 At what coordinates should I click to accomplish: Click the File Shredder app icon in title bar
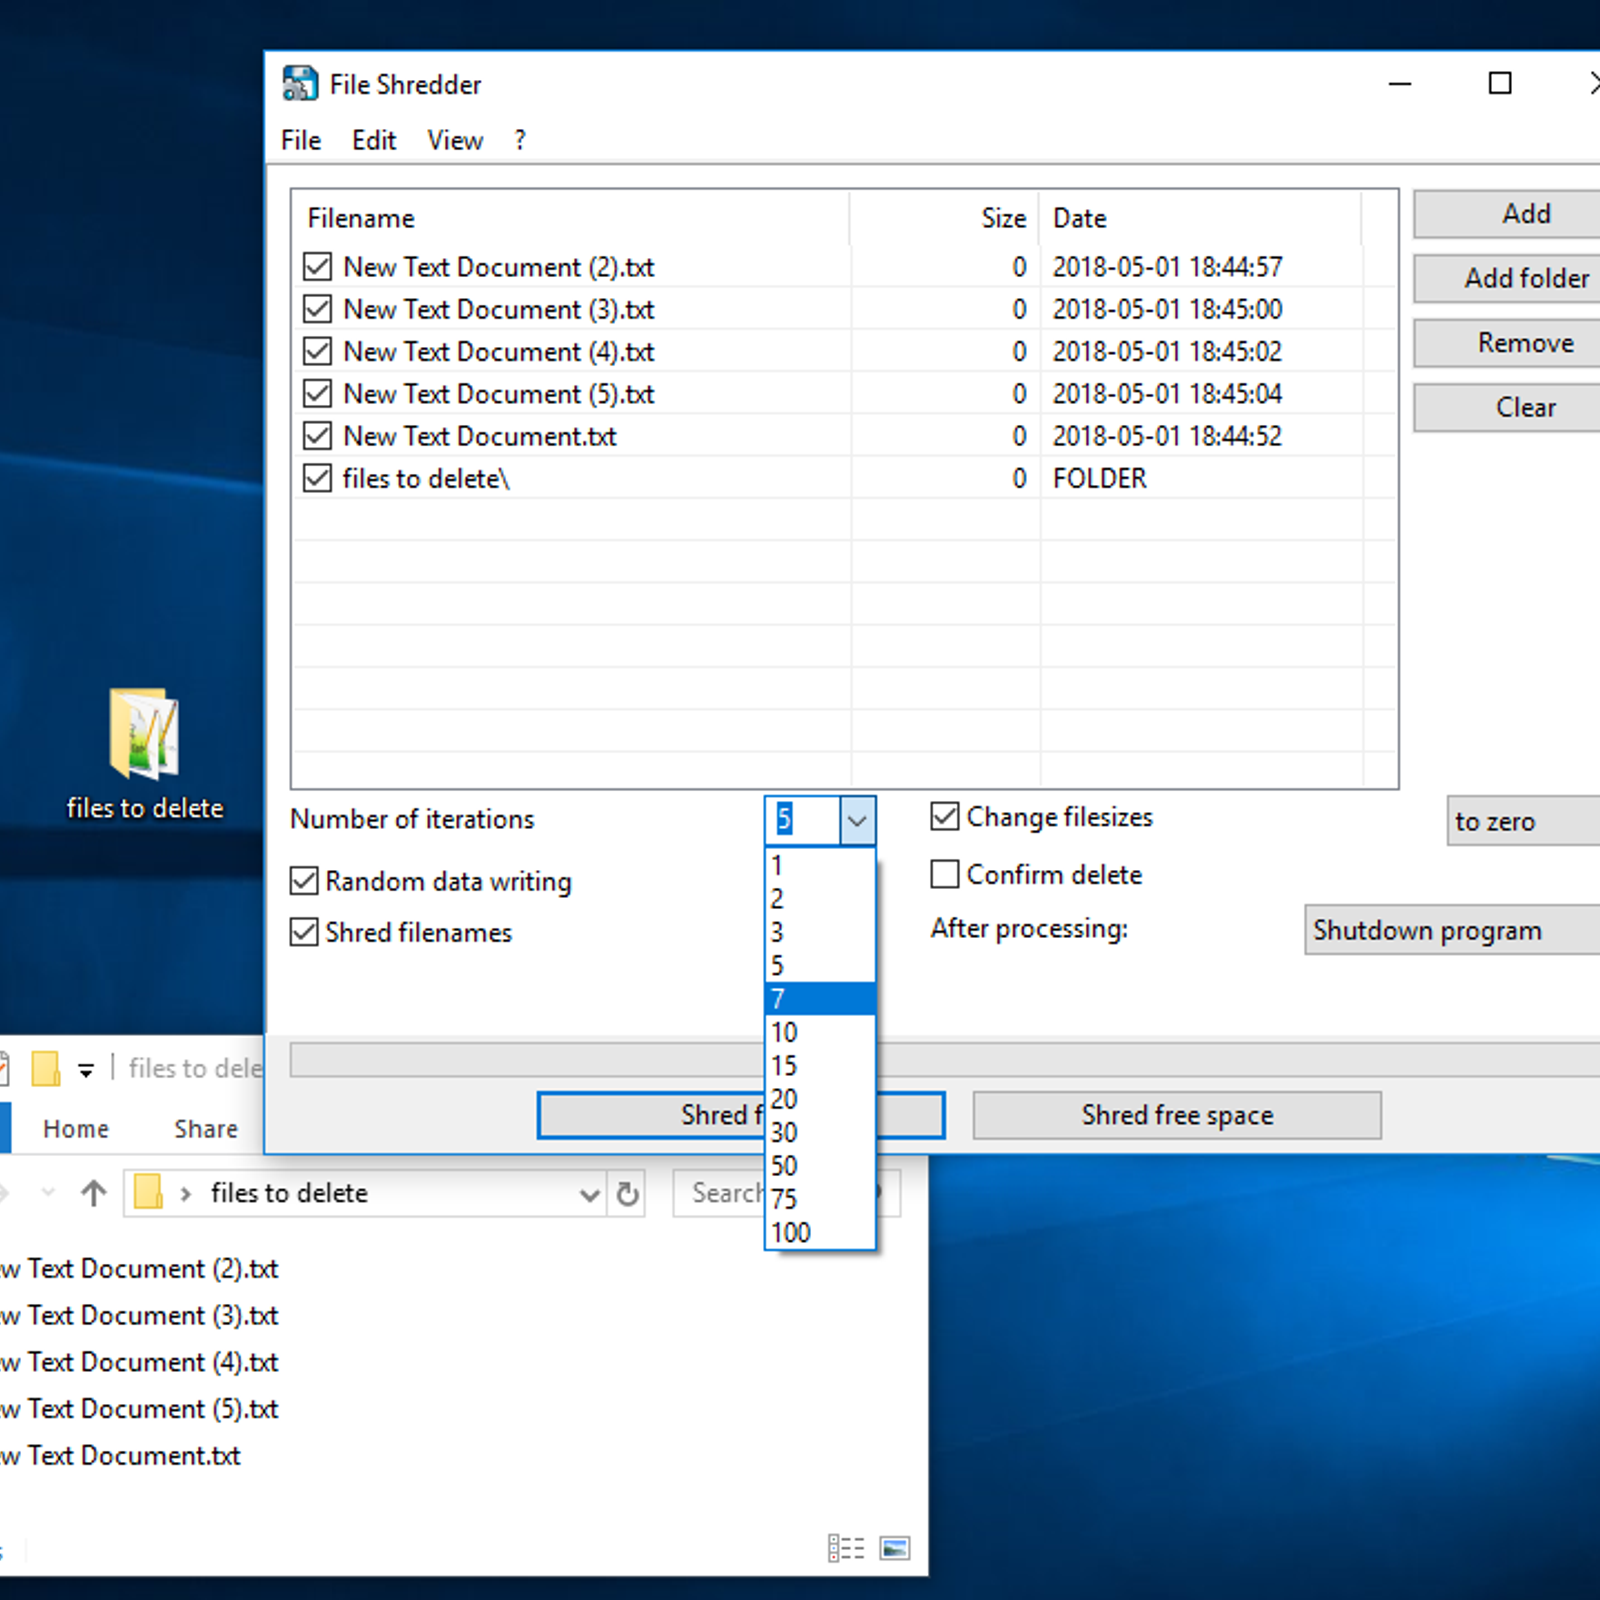click(300, 84)
